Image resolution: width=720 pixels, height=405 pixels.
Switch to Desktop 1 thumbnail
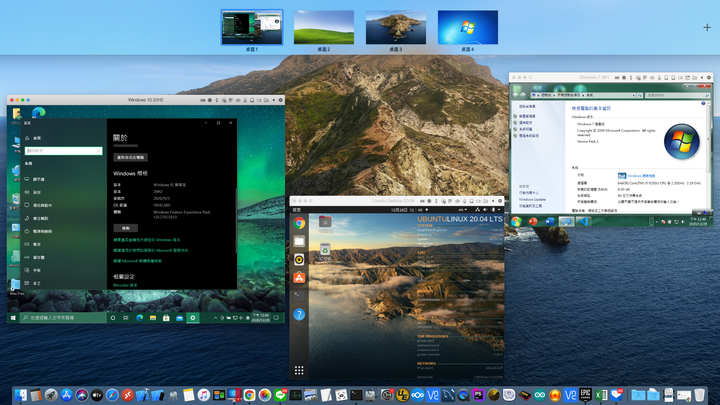click(252, 28)
